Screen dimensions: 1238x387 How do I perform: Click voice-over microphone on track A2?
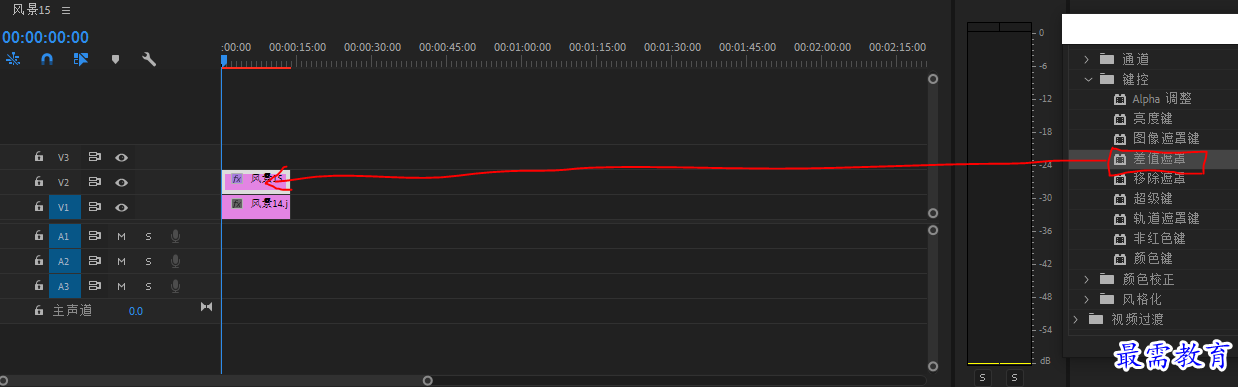175,261
